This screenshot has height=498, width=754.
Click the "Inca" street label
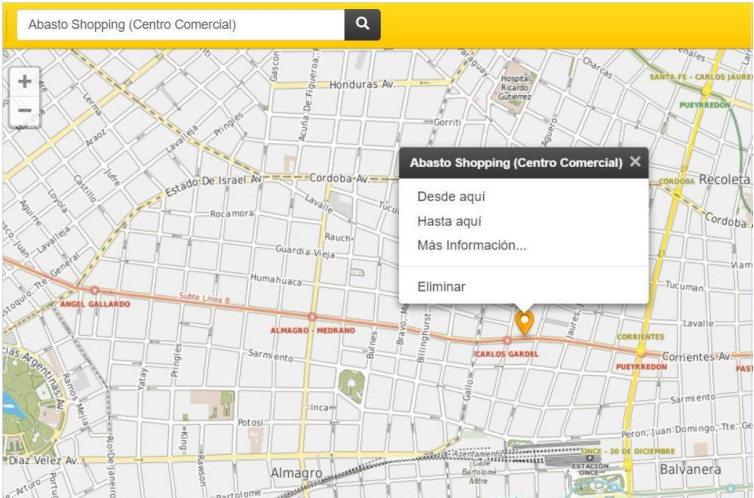pos(319,408)
